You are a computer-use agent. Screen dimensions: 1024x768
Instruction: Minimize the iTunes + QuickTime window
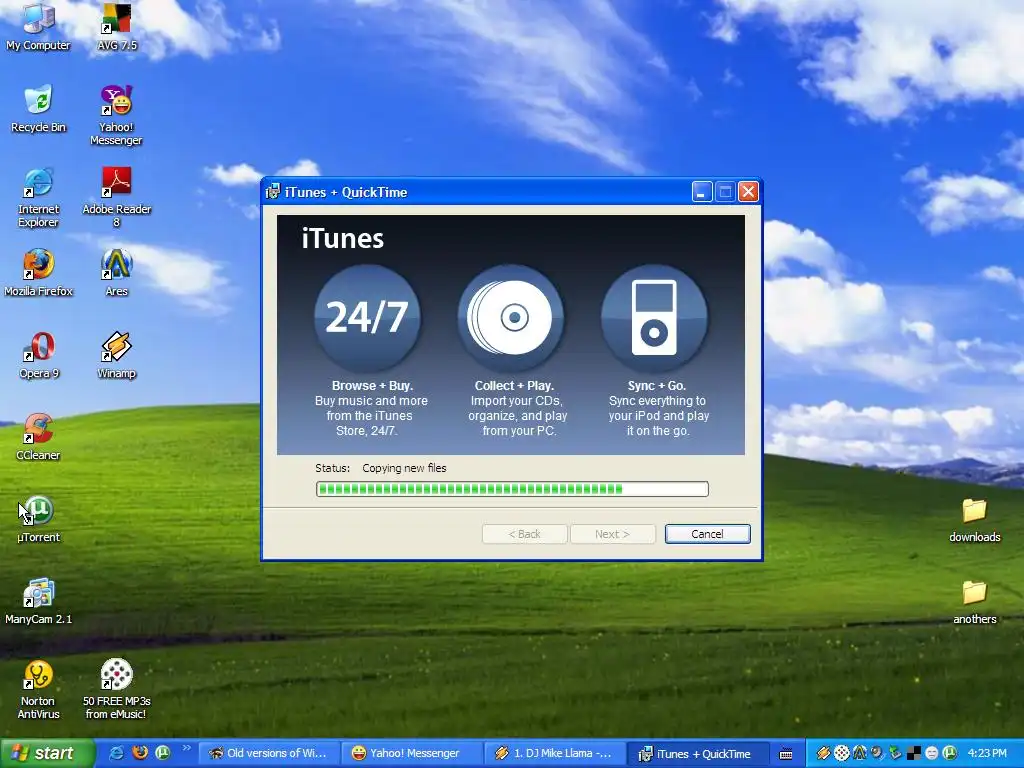pyautogui.click(x=701, y=192)
